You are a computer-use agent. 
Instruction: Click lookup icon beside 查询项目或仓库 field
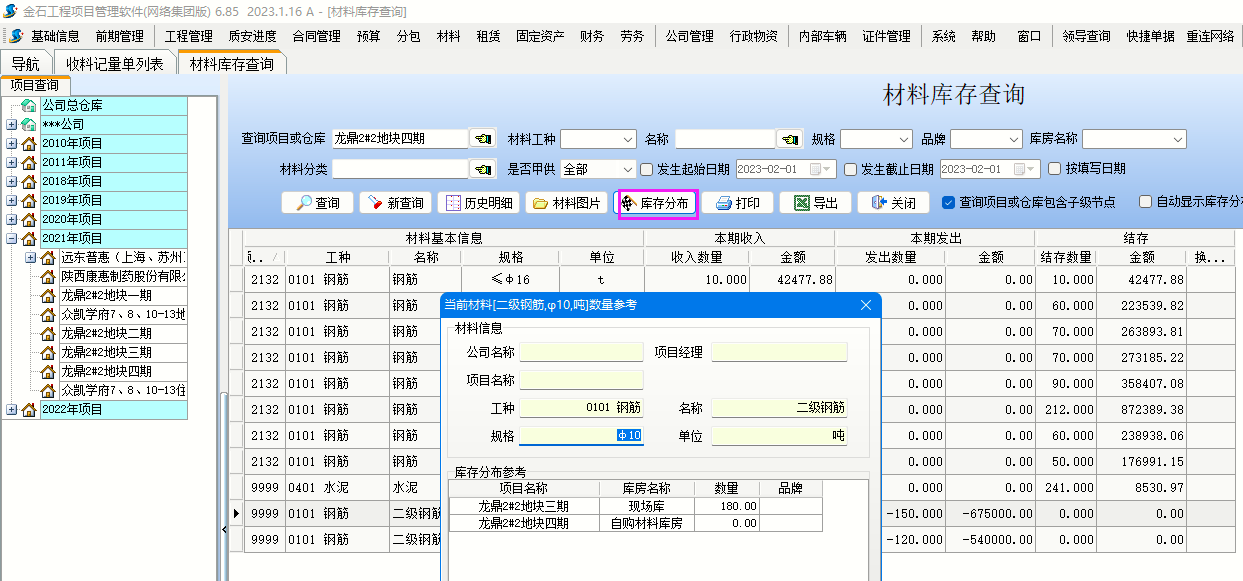[x=483, y=139]
